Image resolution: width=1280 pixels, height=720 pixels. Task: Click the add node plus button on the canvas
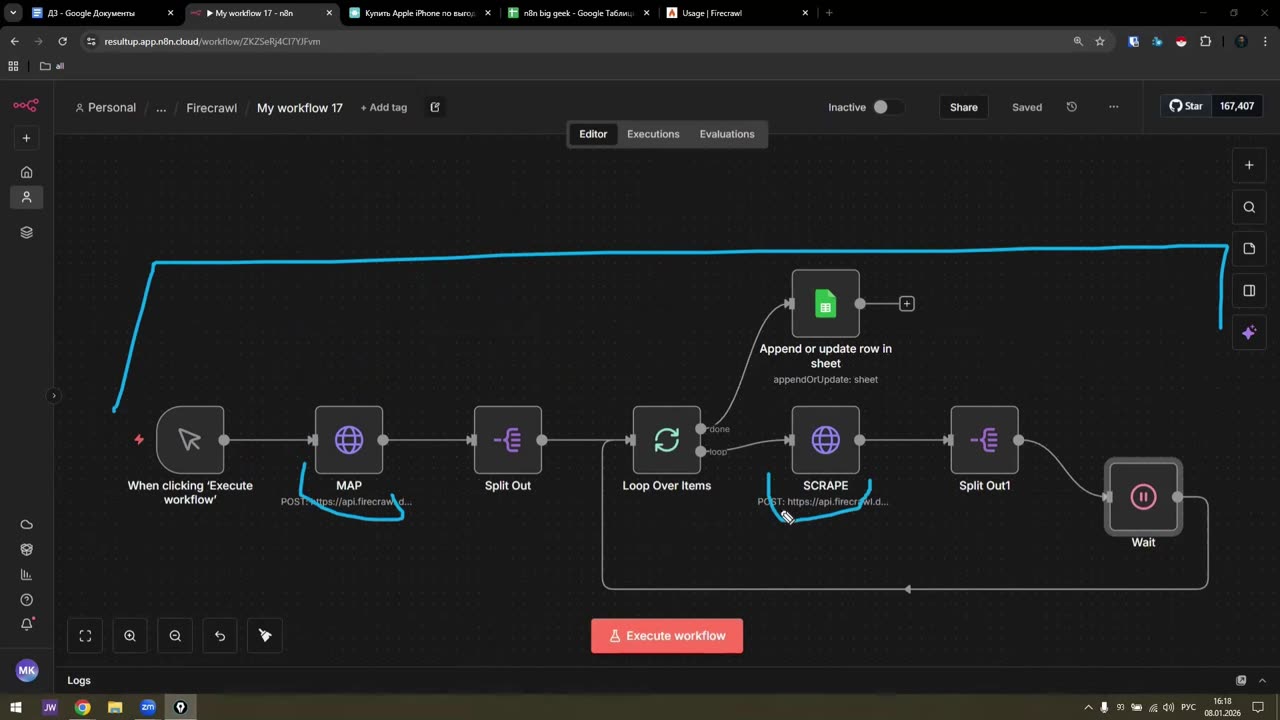[1249, 165]
